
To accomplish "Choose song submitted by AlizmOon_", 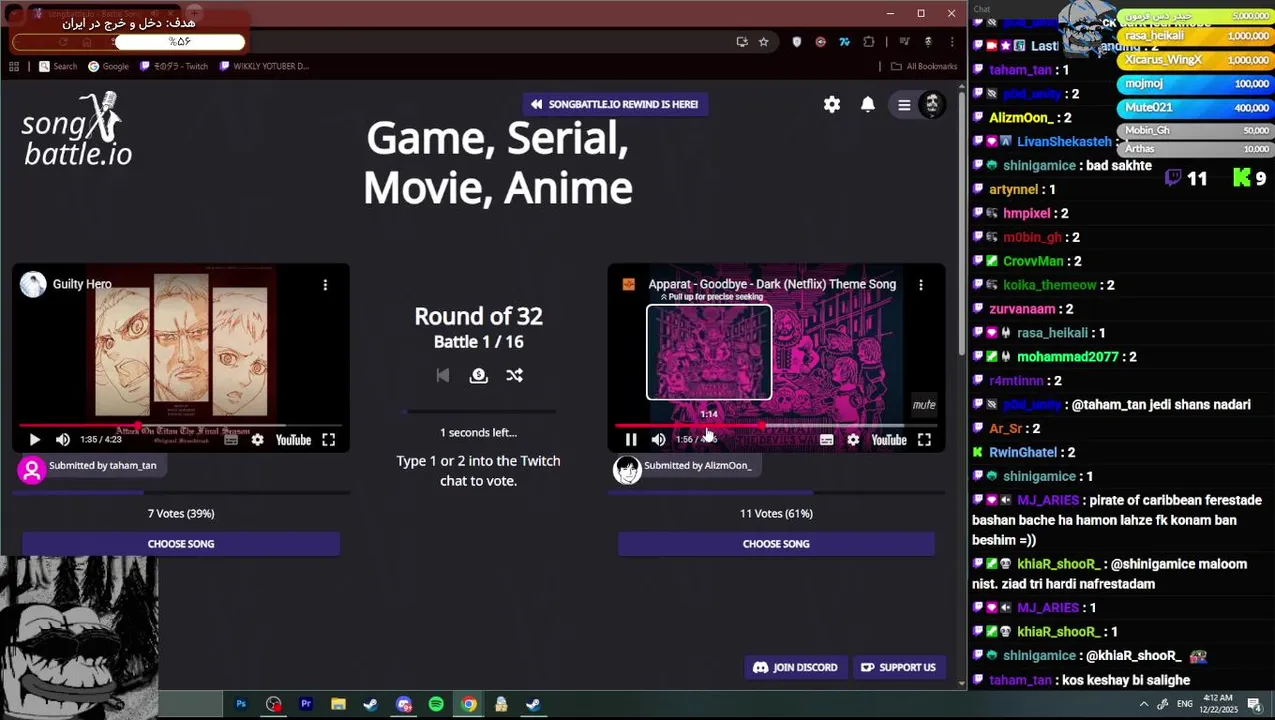I will 776,544.
